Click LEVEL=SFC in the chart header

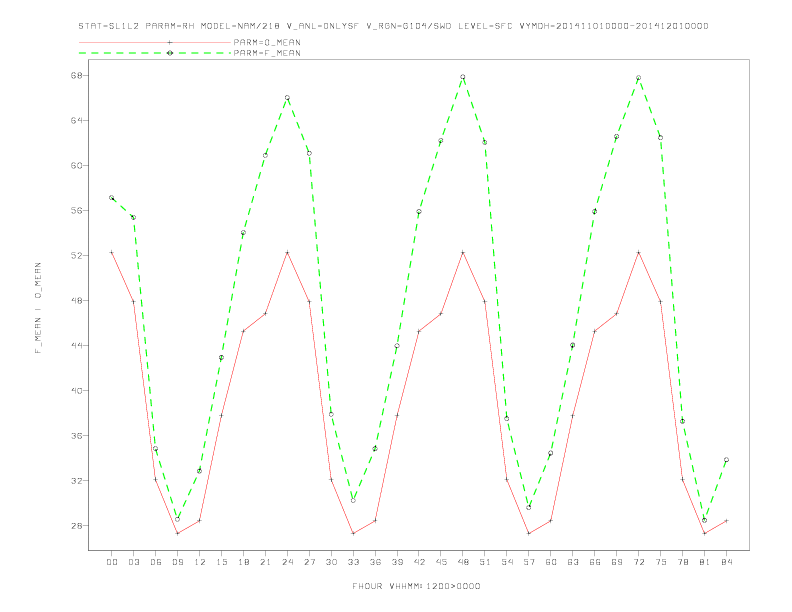pos(485,26)
